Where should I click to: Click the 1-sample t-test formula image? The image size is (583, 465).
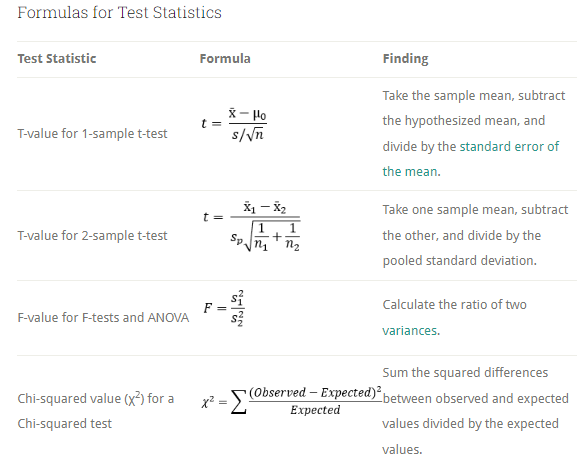234,124
